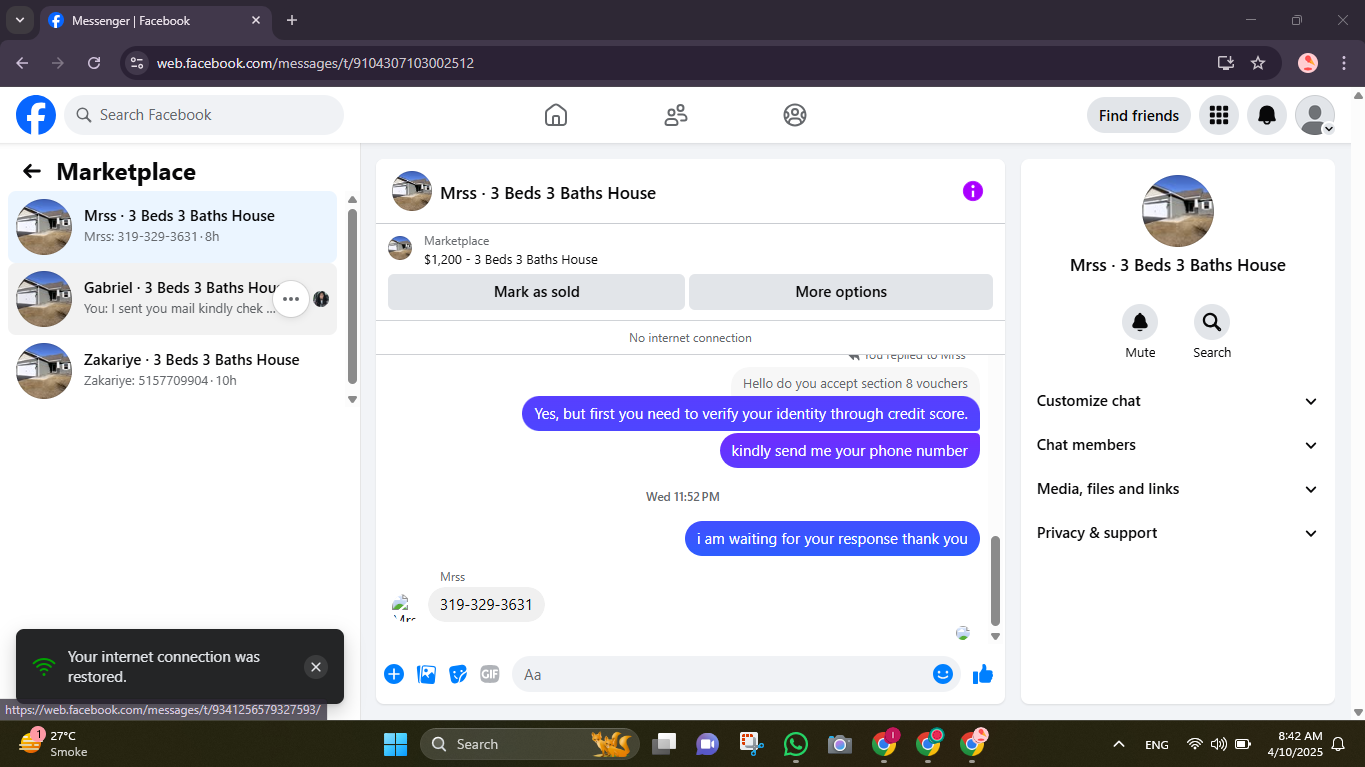The image size is (1365, 767).
Task: Expand the Chat members section
Action: click(x=1178, y=445)
